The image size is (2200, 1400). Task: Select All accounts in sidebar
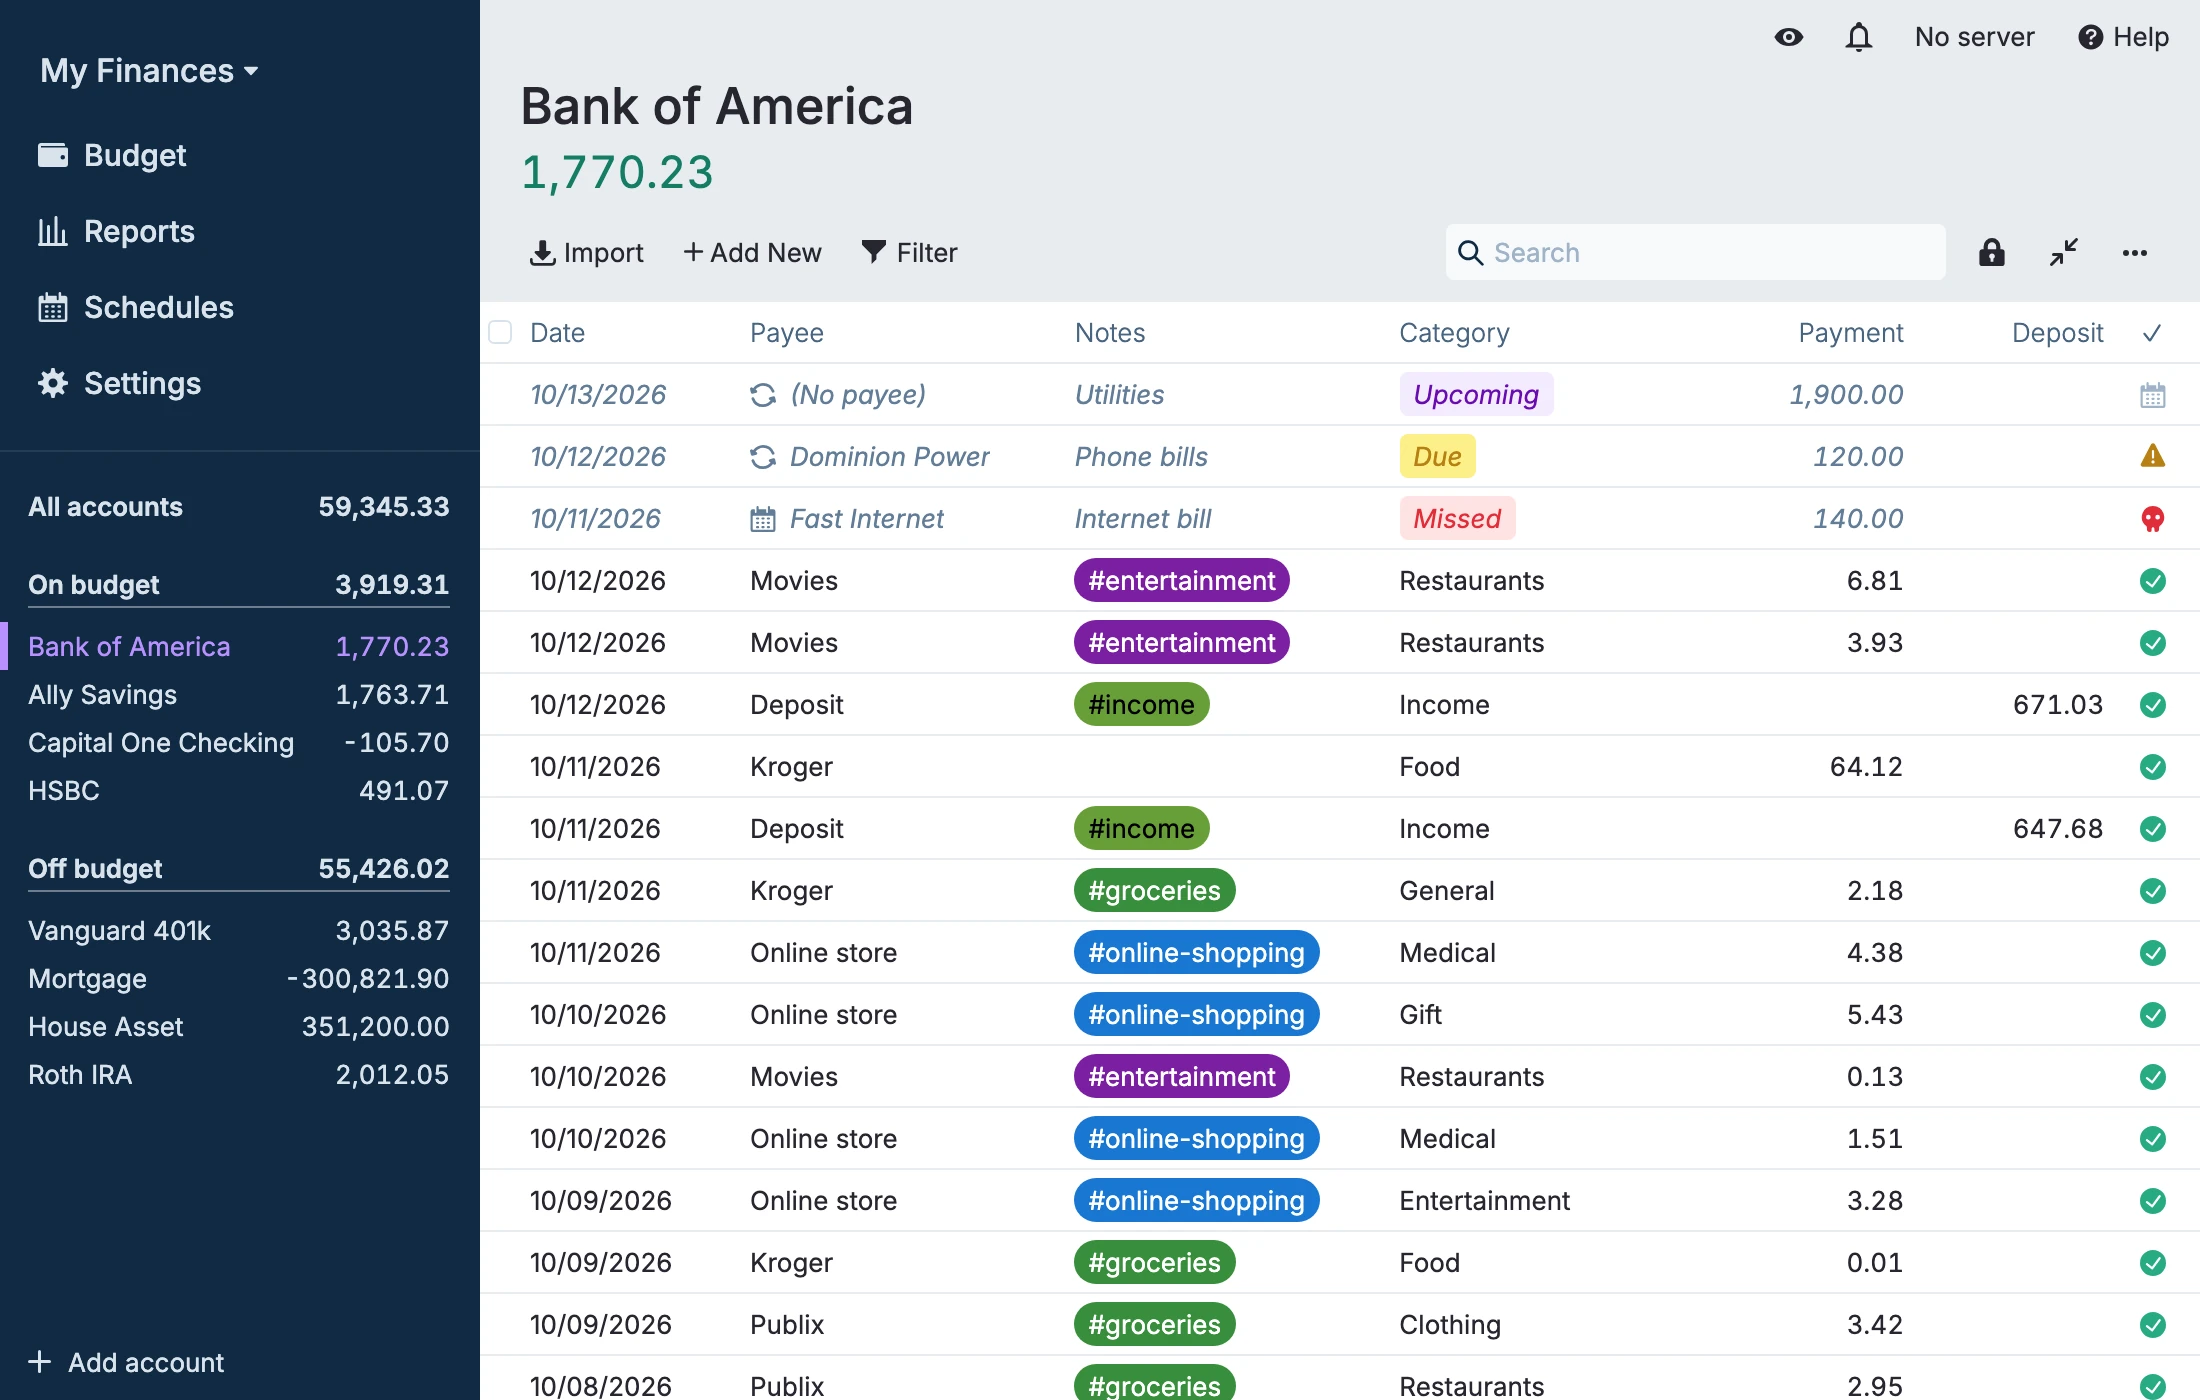238,507
